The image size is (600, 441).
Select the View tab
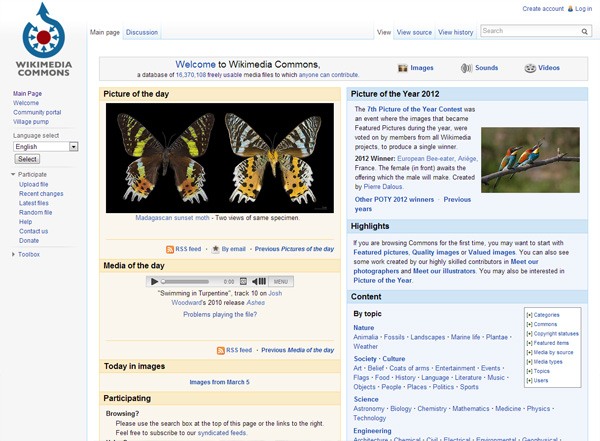pos(383,32)
